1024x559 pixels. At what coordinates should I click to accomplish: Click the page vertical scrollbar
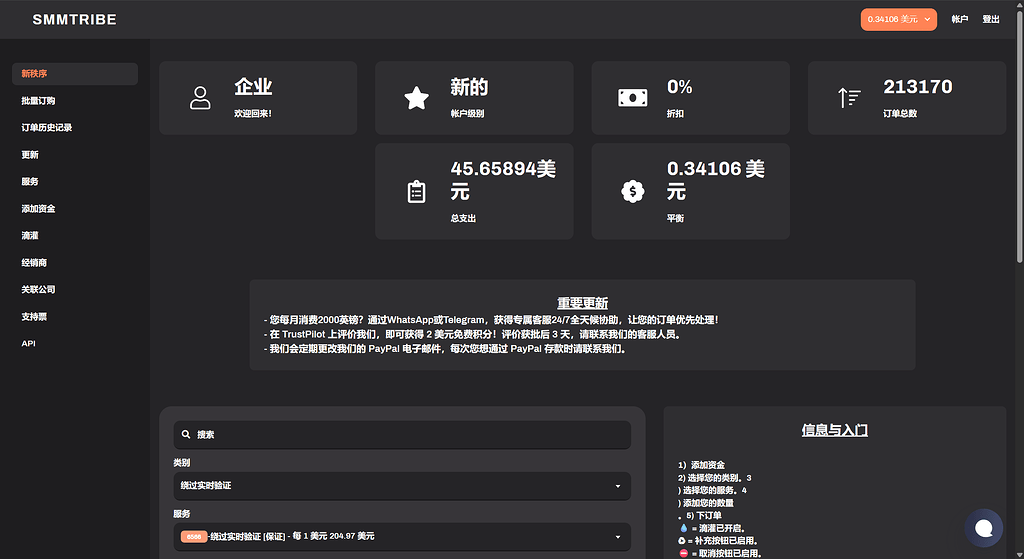[x=1019, y=137]
